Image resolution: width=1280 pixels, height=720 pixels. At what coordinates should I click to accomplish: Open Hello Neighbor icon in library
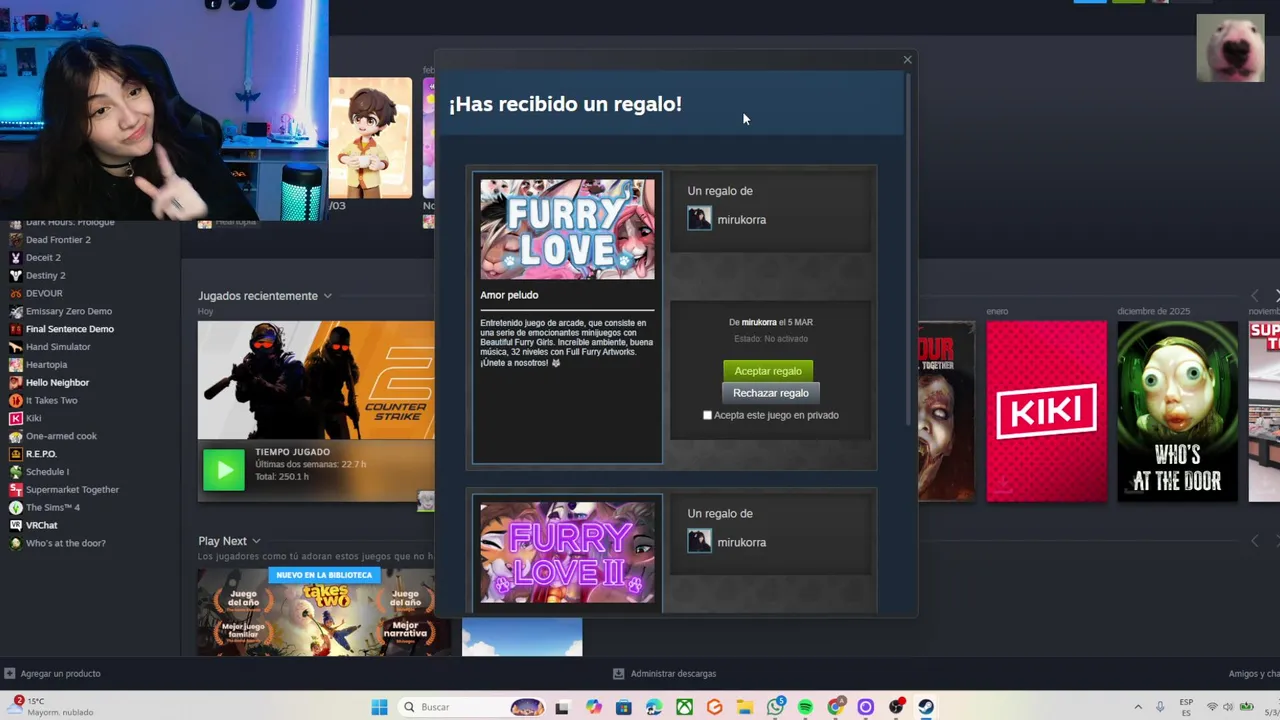[x=15, y=382]
